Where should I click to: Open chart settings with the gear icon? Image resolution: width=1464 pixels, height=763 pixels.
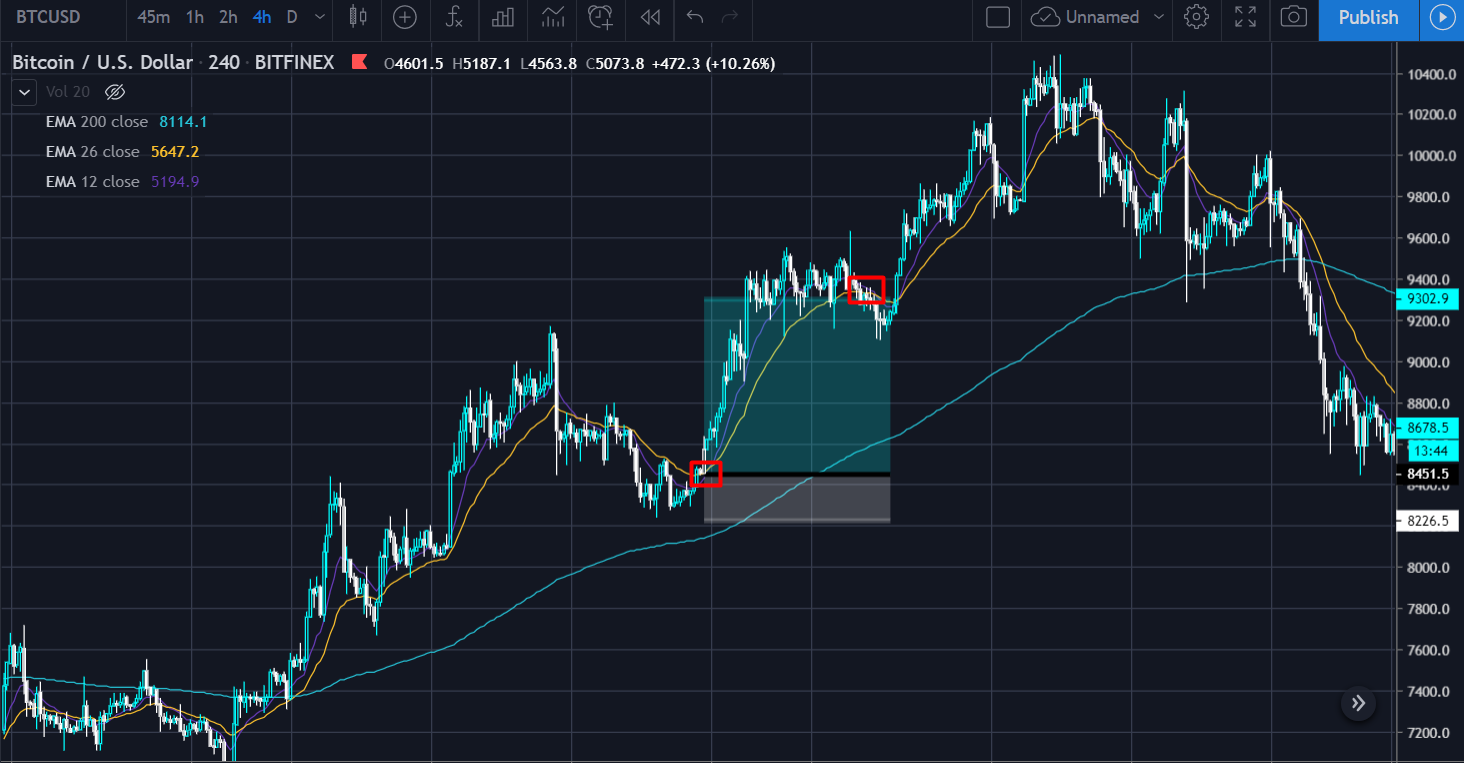pos(1196,19)
